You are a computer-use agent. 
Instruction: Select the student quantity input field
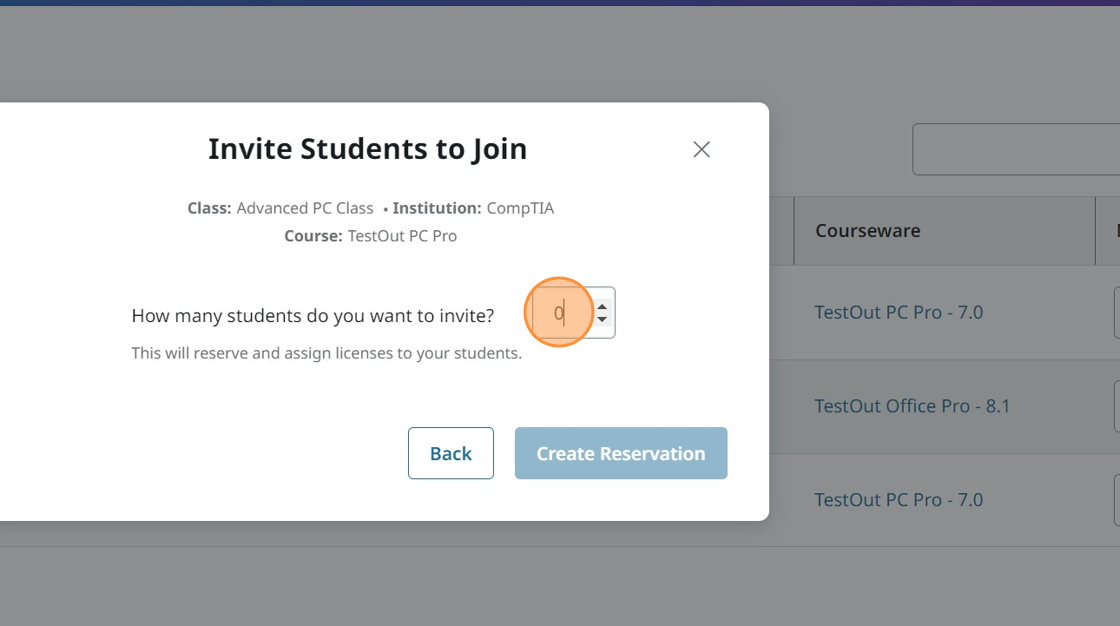[560, 312]
